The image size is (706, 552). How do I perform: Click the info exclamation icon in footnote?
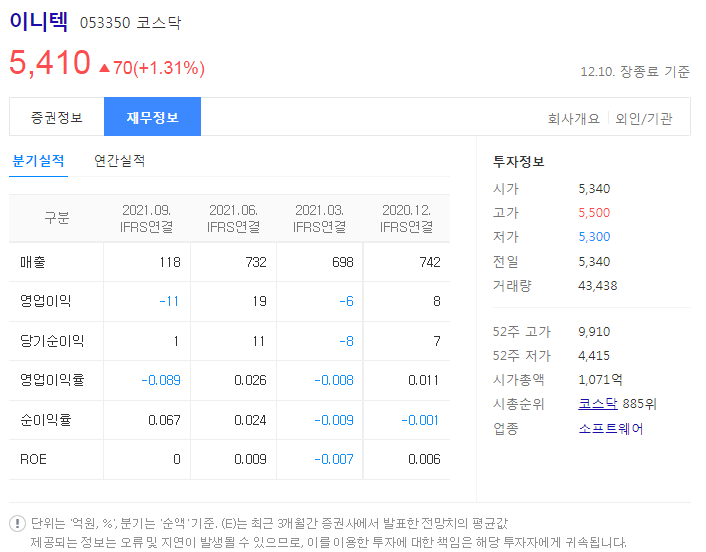coord(17,523)
